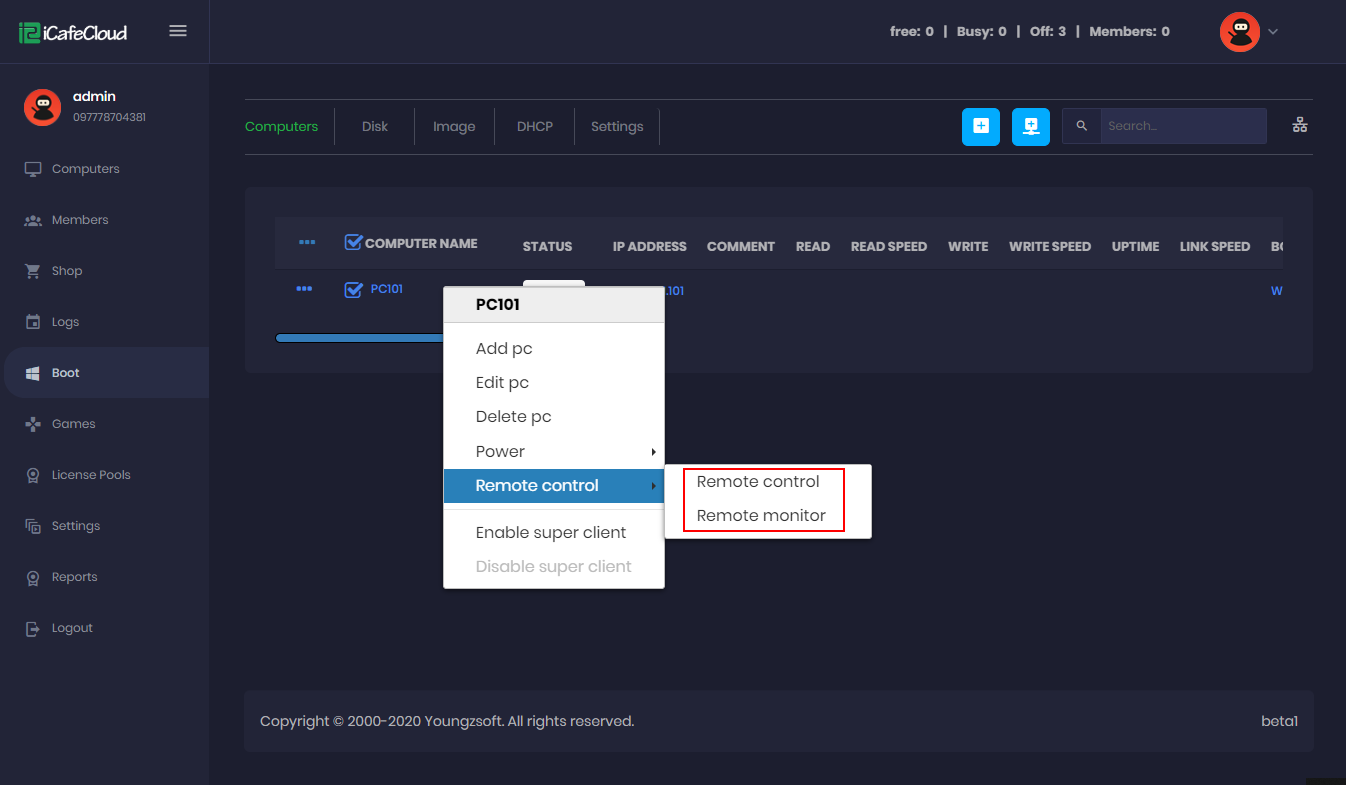This screenshot has height=785, width=1346.
Task: Click the blue add computer button
Action: (980, 126)
